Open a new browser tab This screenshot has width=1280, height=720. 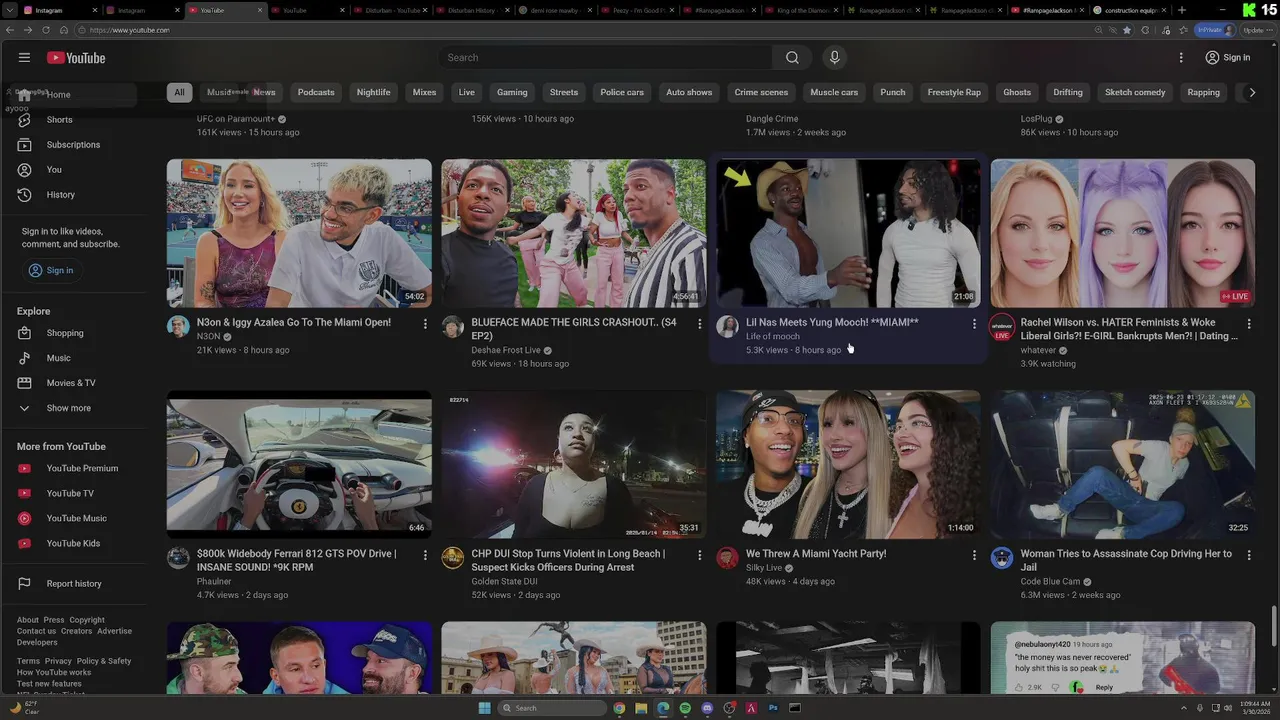pyautogui.click(x=1182, y=10)
